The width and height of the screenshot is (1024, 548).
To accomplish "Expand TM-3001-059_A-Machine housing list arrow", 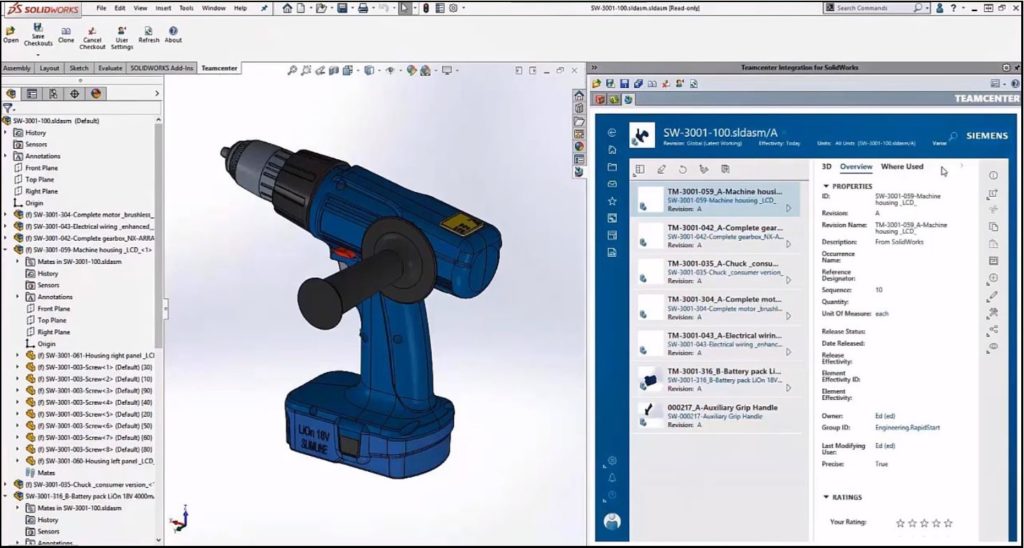I will point(788,208).
